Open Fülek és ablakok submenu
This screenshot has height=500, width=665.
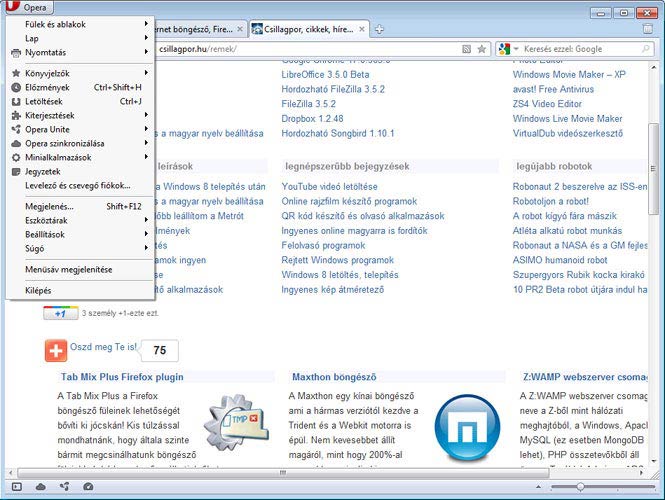tap(81, 24)
